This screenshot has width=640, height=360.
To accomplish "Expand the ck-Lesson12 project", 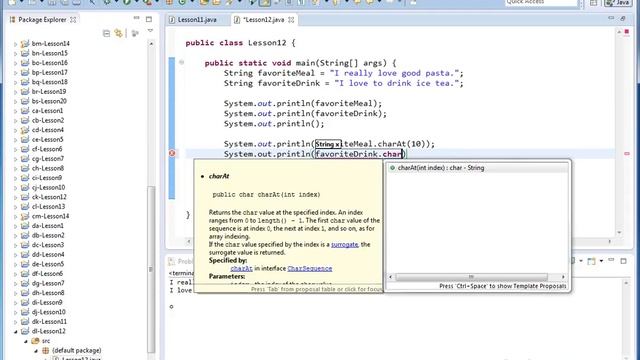I will tap(16, 197).
